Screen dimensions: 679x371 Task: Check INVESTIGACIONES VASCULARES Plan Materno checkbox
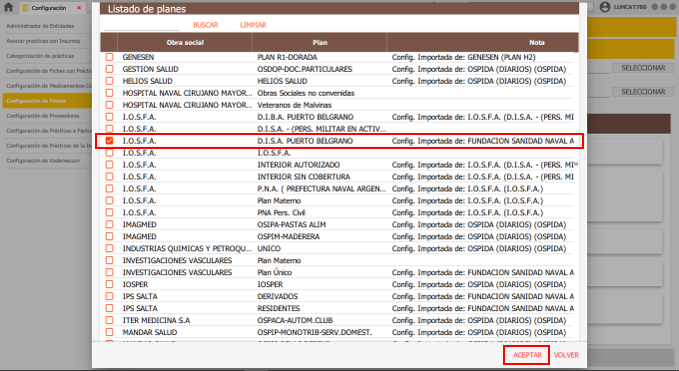coord(109,261)
